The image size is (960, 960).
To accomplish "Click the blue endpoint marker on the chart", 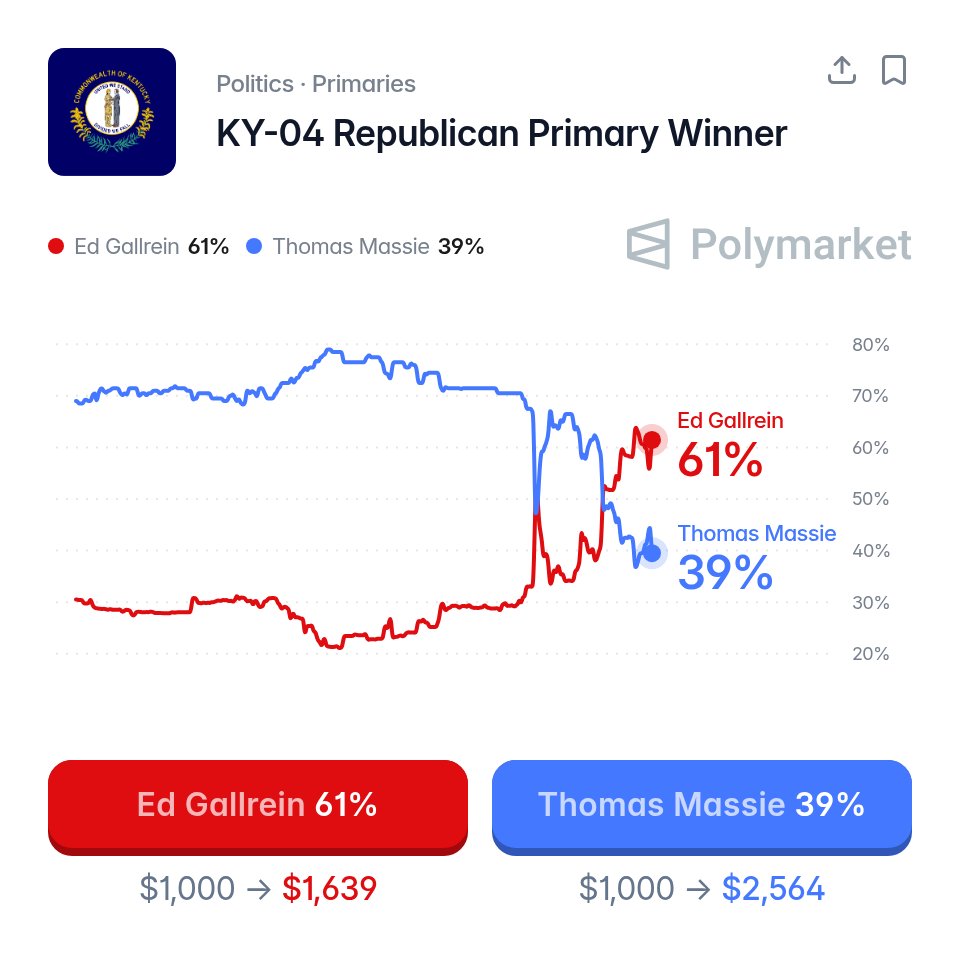I will coord(653,553).
